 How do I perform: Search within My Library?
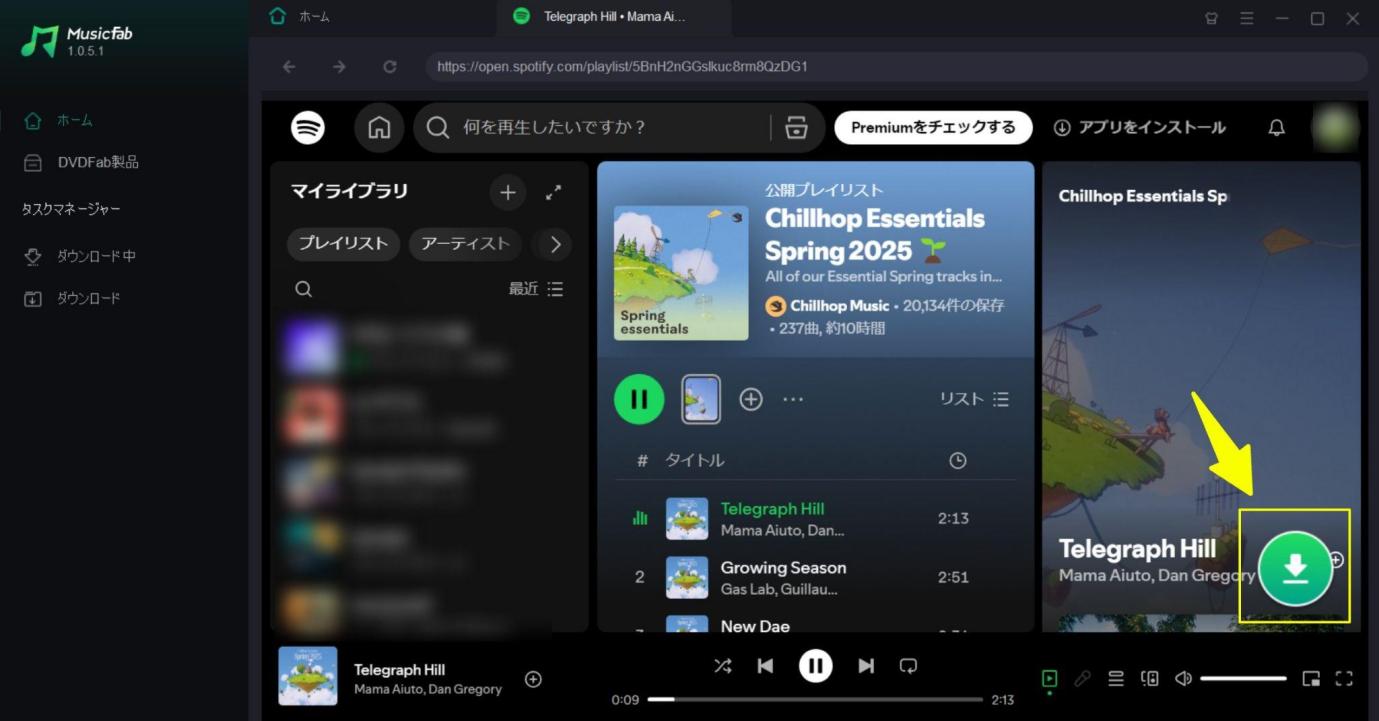click(x=304, y=289)
